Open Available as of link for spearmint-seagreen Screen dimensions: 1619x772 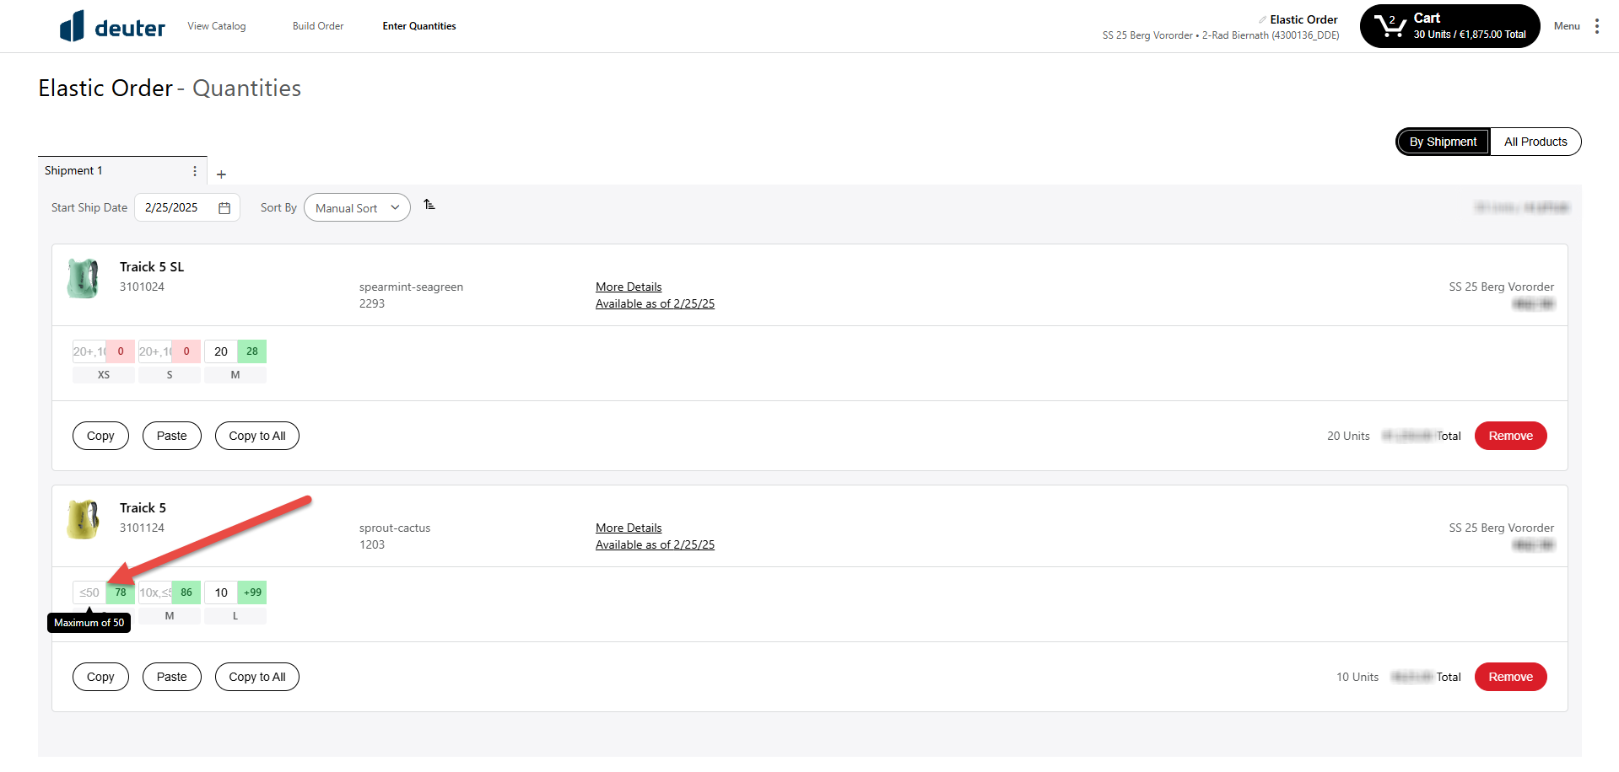(655, 304)
